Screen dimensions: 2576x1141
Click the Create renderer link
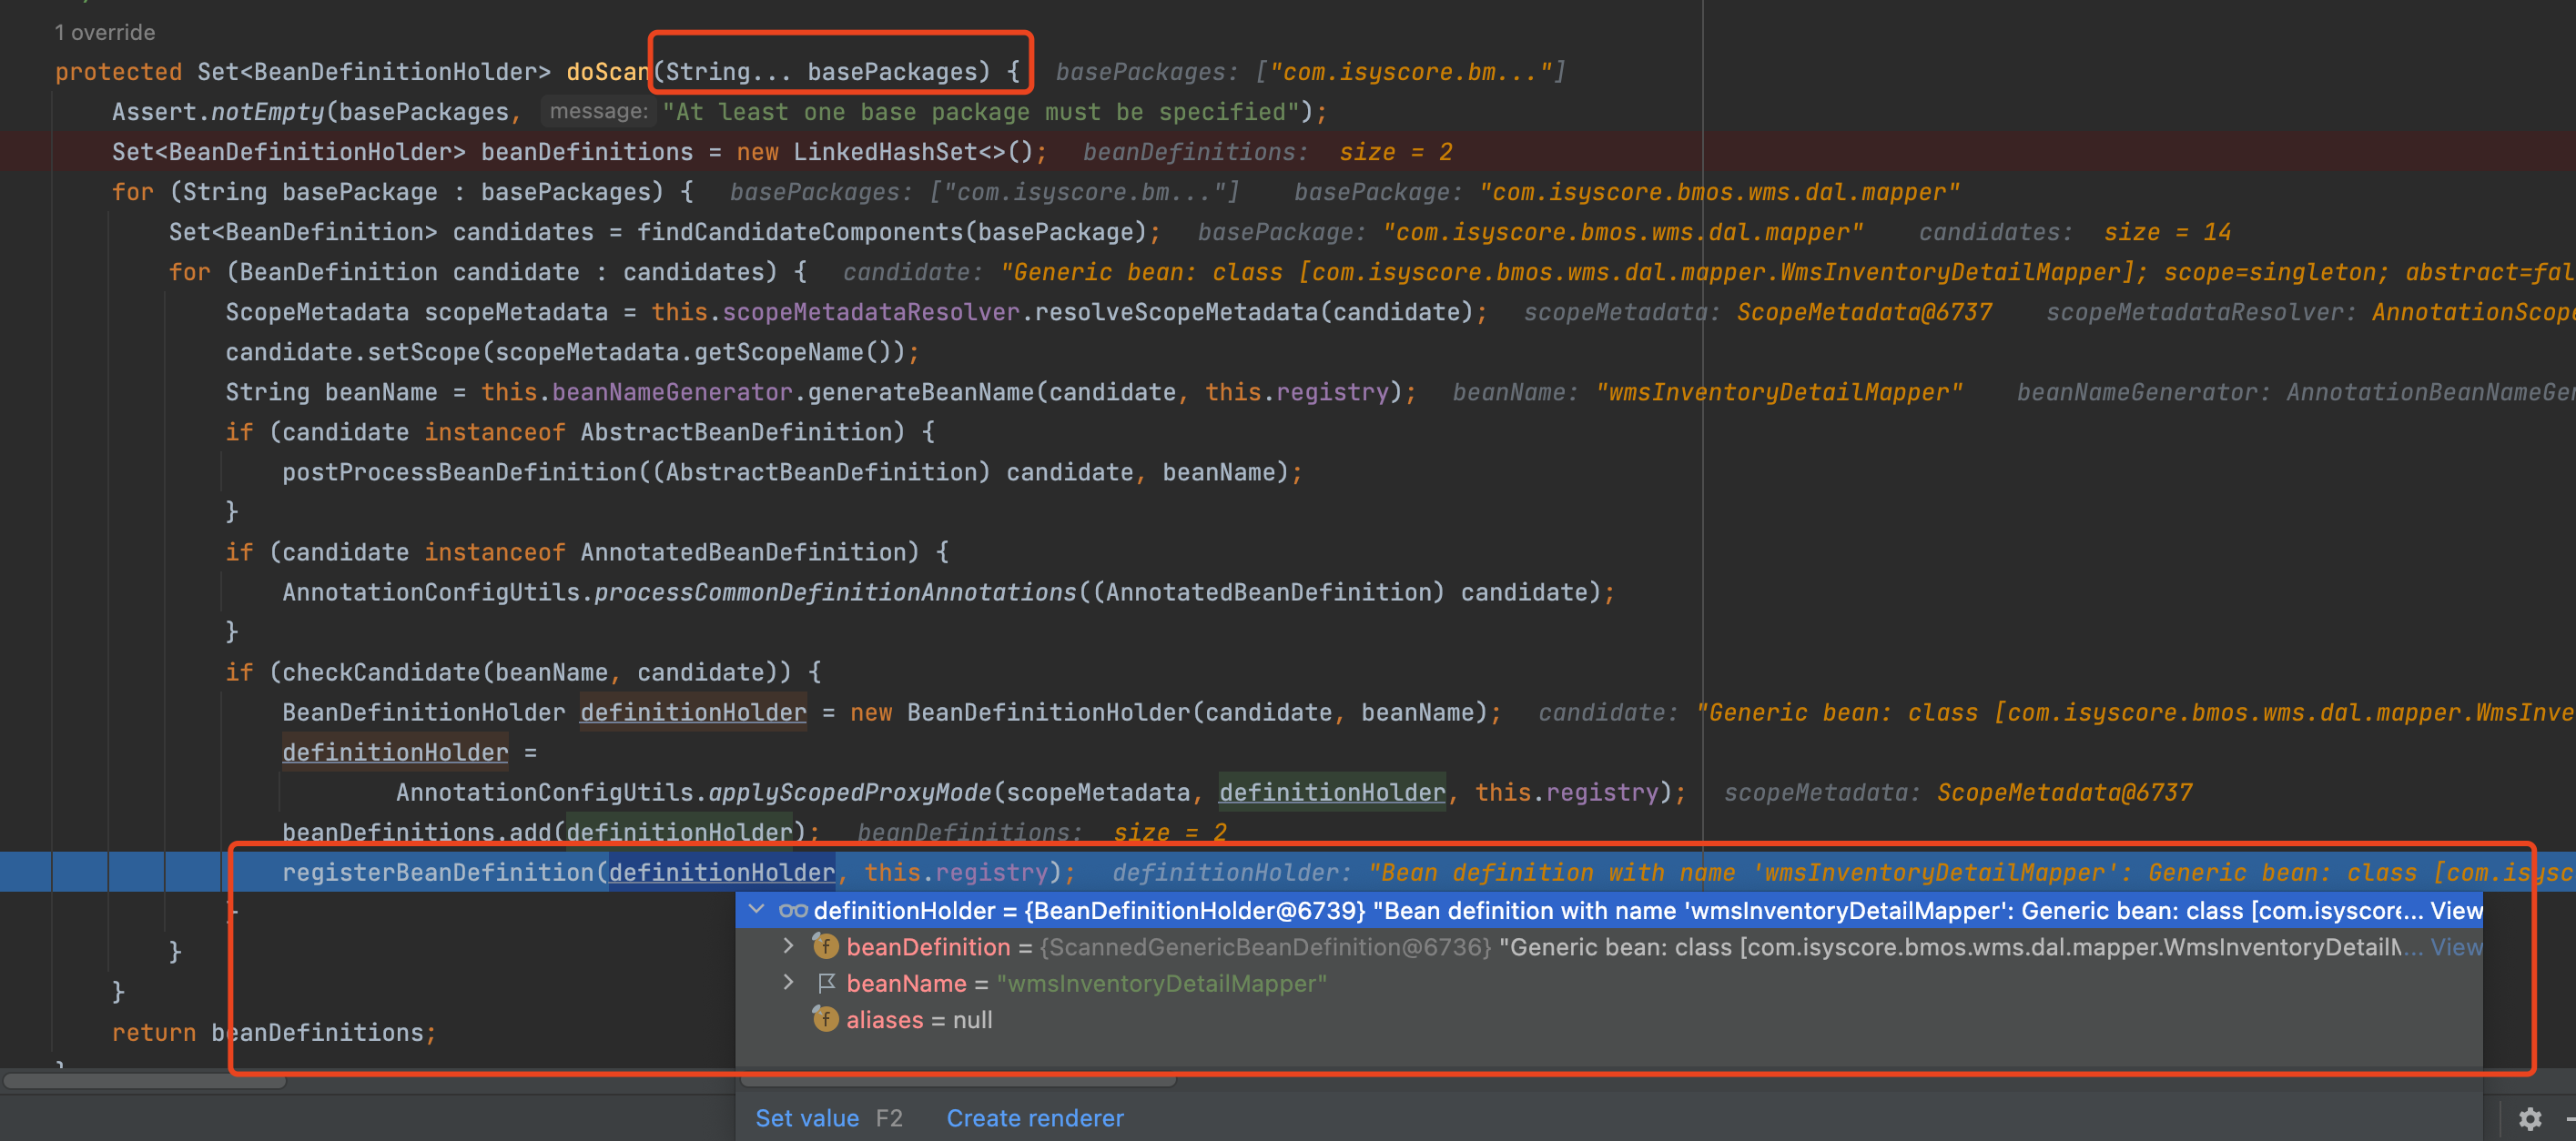point(1034,1118)
